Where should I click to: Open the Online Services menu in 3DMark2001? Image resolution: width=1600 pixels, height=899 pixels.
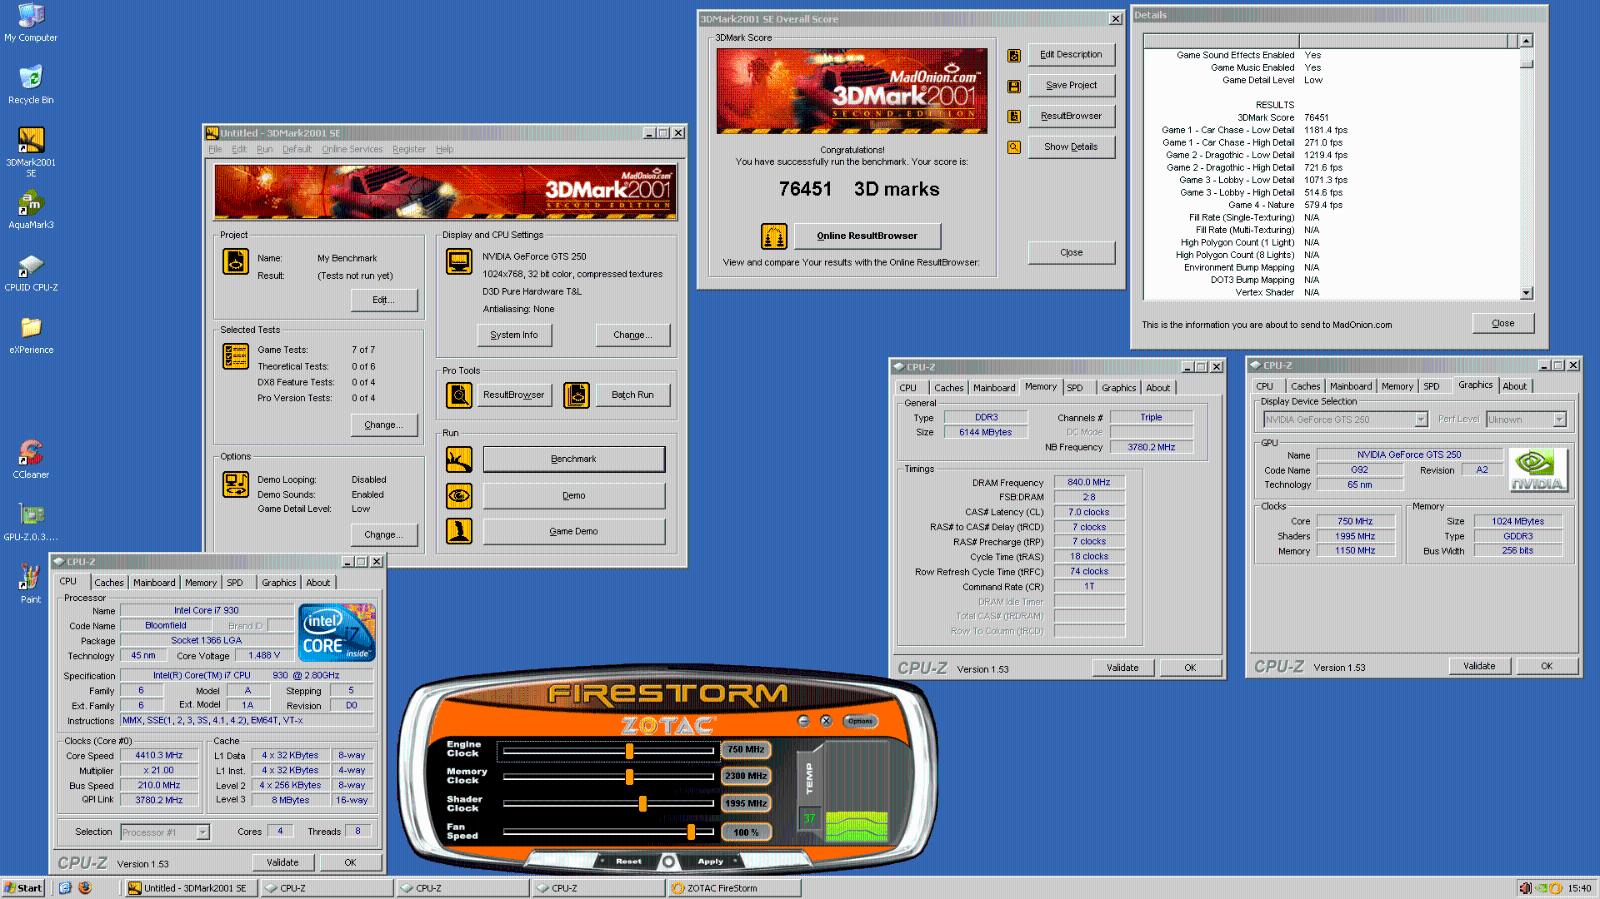click(352, 149)
